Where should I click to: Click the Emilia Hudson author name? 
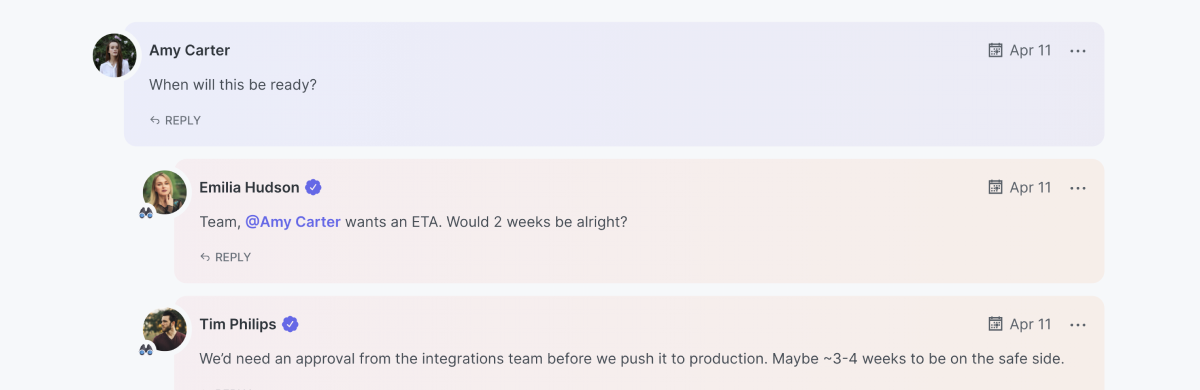pos(249,187)
